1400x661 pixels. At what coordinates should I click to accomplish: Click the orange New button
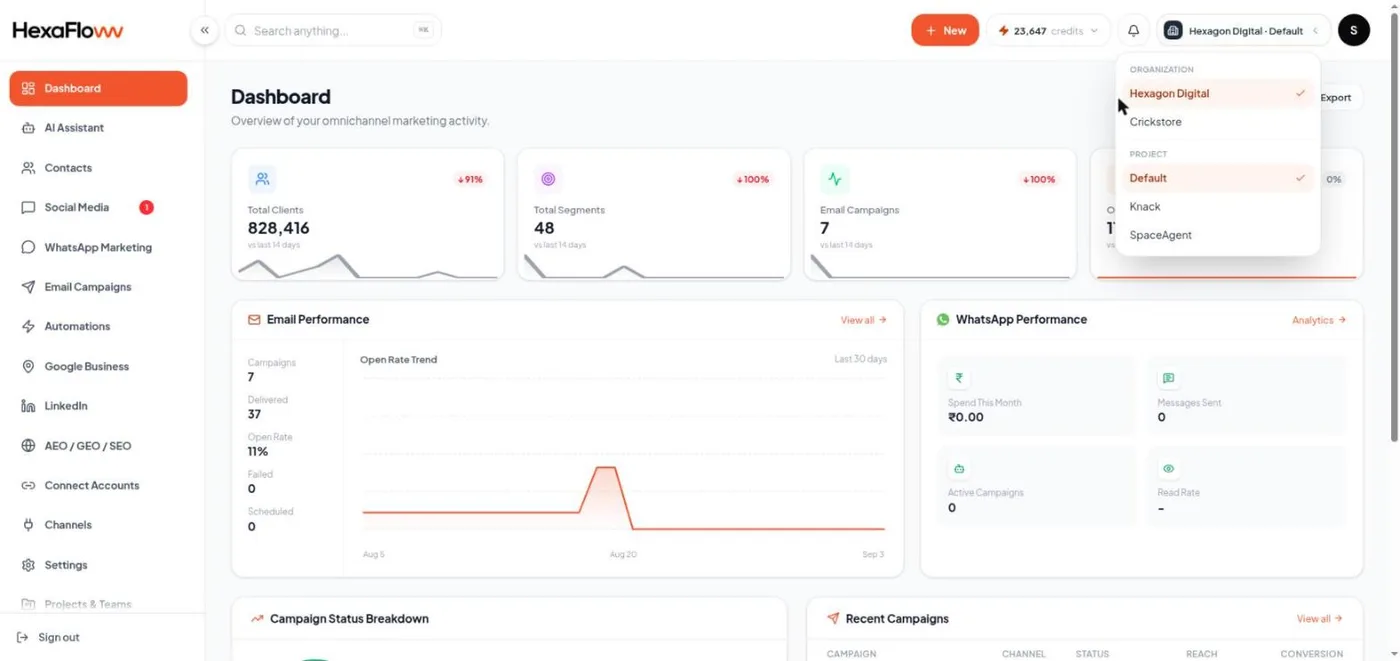coord(945,30)
